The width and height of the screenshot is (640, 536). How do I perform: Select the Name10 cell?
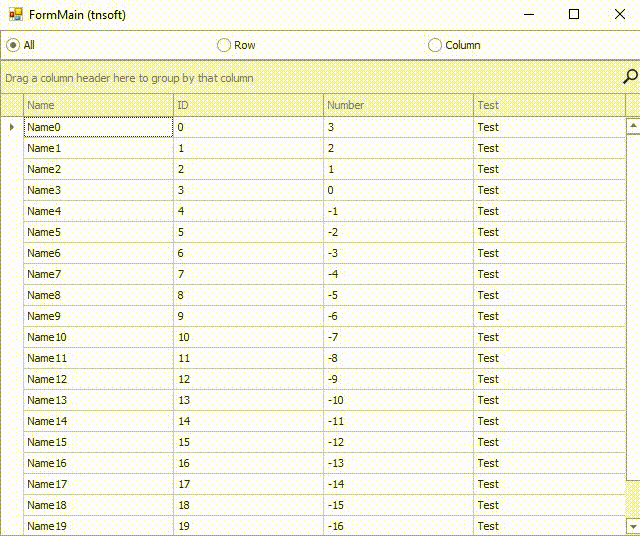[x=98, y=337]
